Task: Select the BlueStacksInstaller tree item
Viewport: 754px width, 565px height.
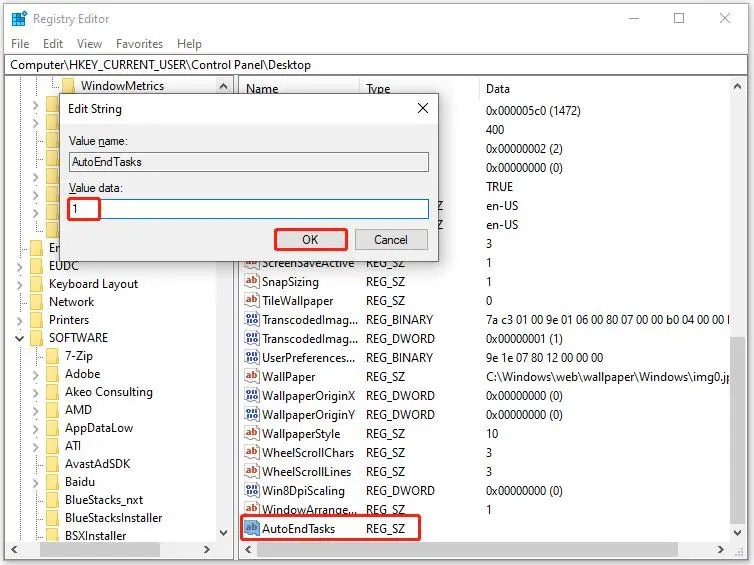Action: click(x=113, y=518)
